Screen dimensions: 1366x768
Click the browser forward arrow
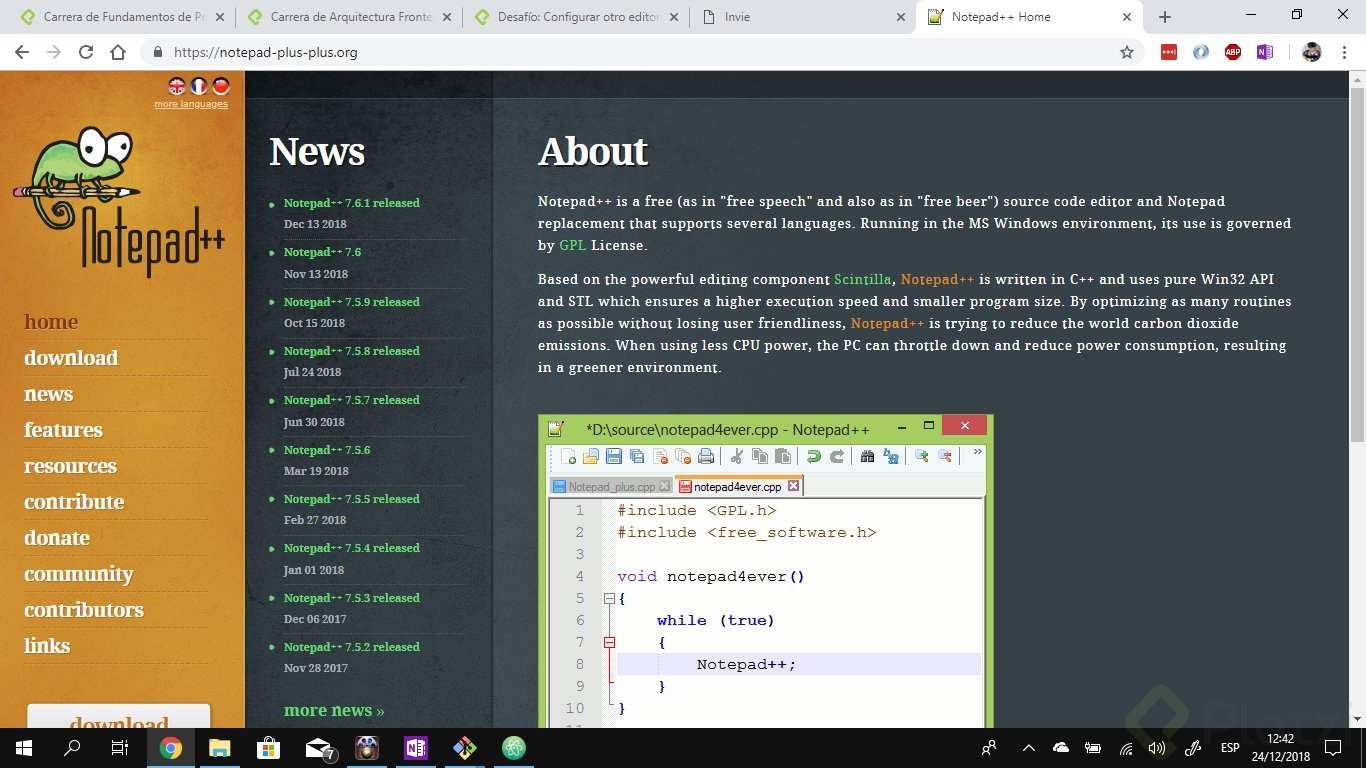click(54, 52)
